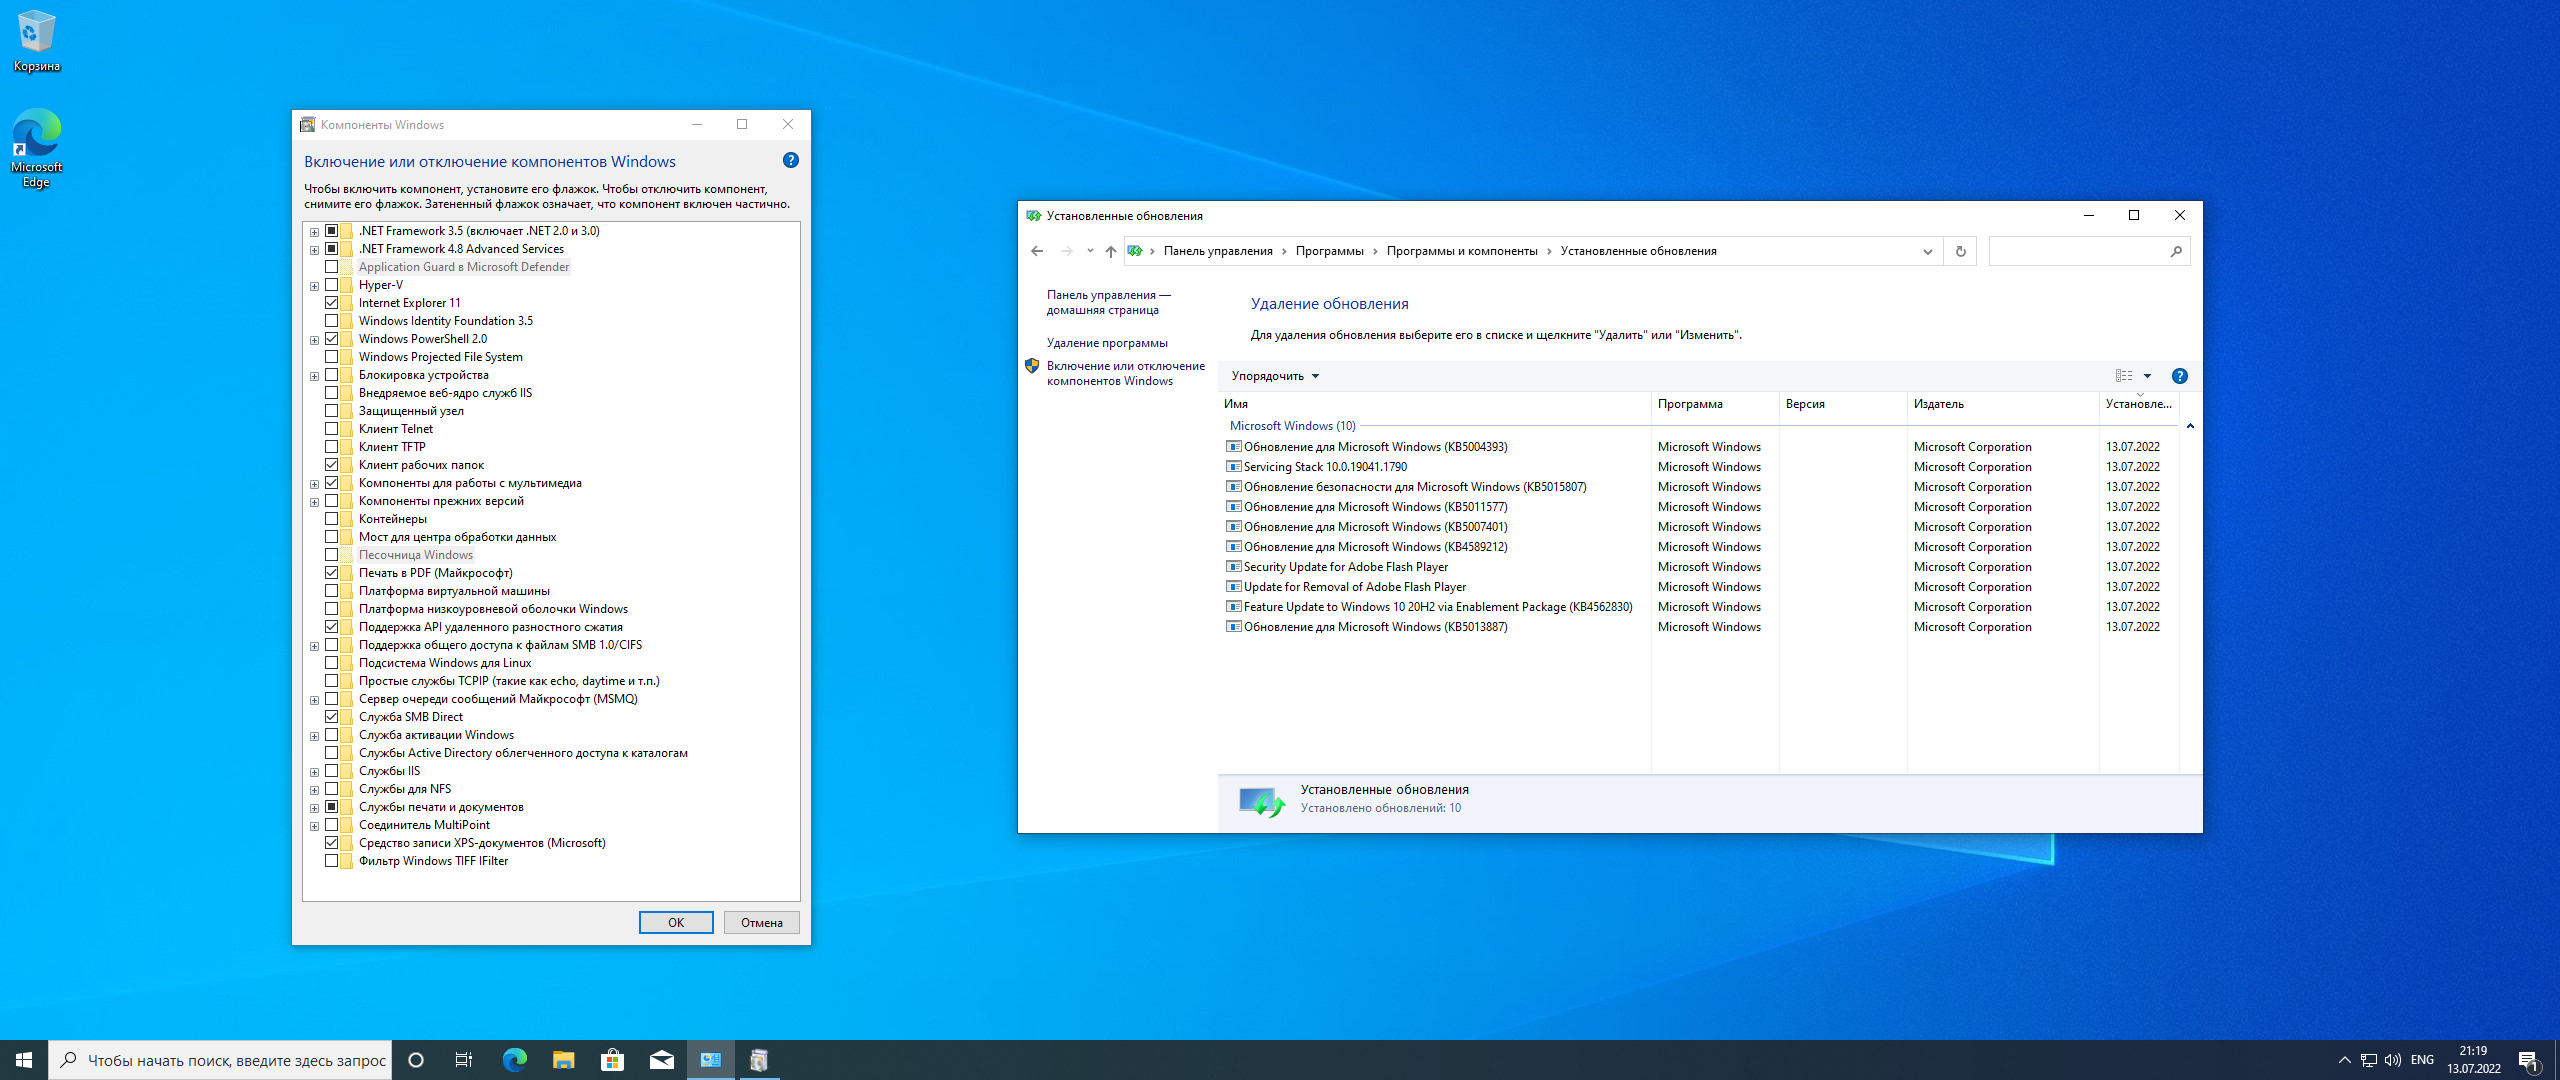2560x1080 pixels.
Task: Go up one level in updates window
Action: click(x=1110, y=251)
